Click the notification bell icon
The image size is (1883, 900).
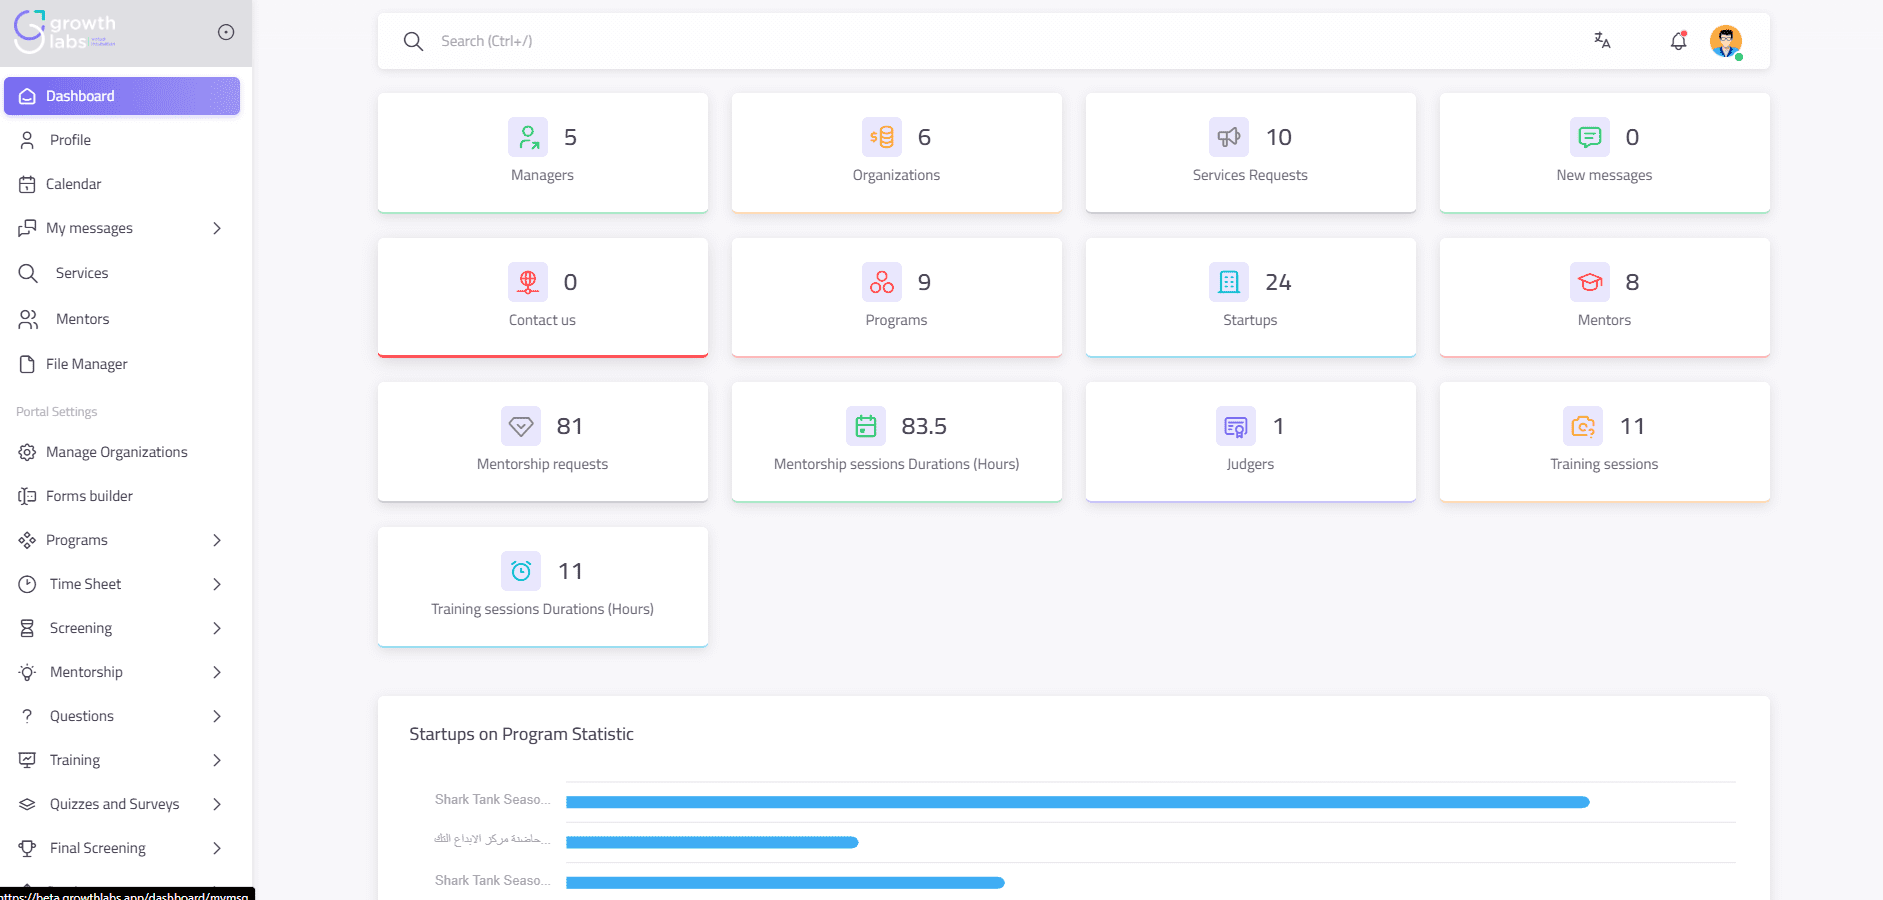coord(1678,41)
